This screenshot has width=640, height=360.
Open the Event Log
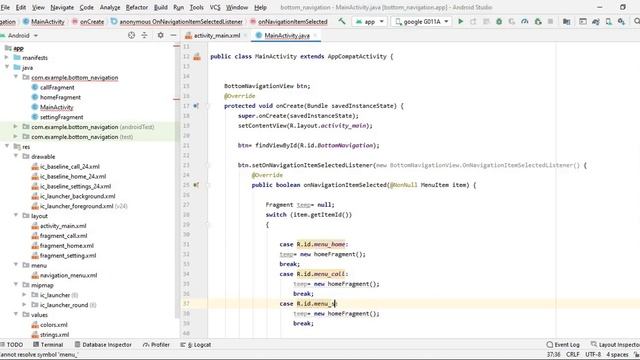pos(563,345)
